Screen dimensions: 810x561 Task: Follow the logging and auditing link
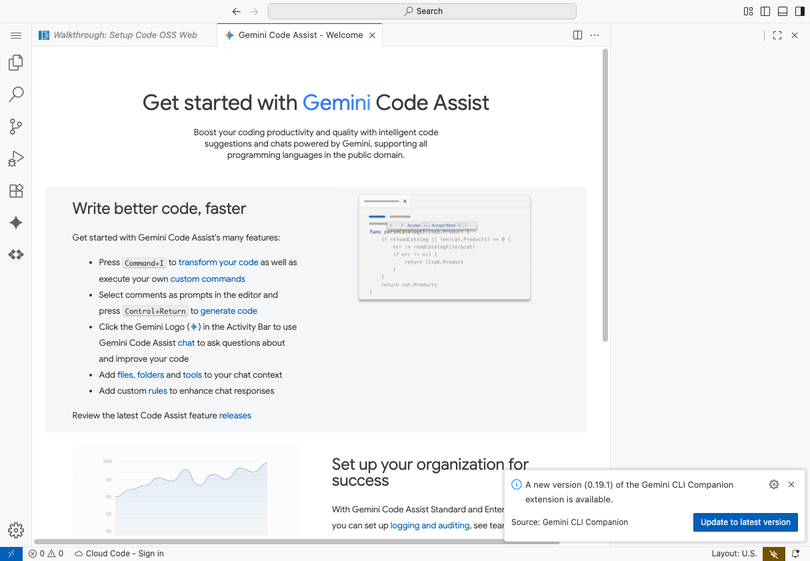pos(430,525)
